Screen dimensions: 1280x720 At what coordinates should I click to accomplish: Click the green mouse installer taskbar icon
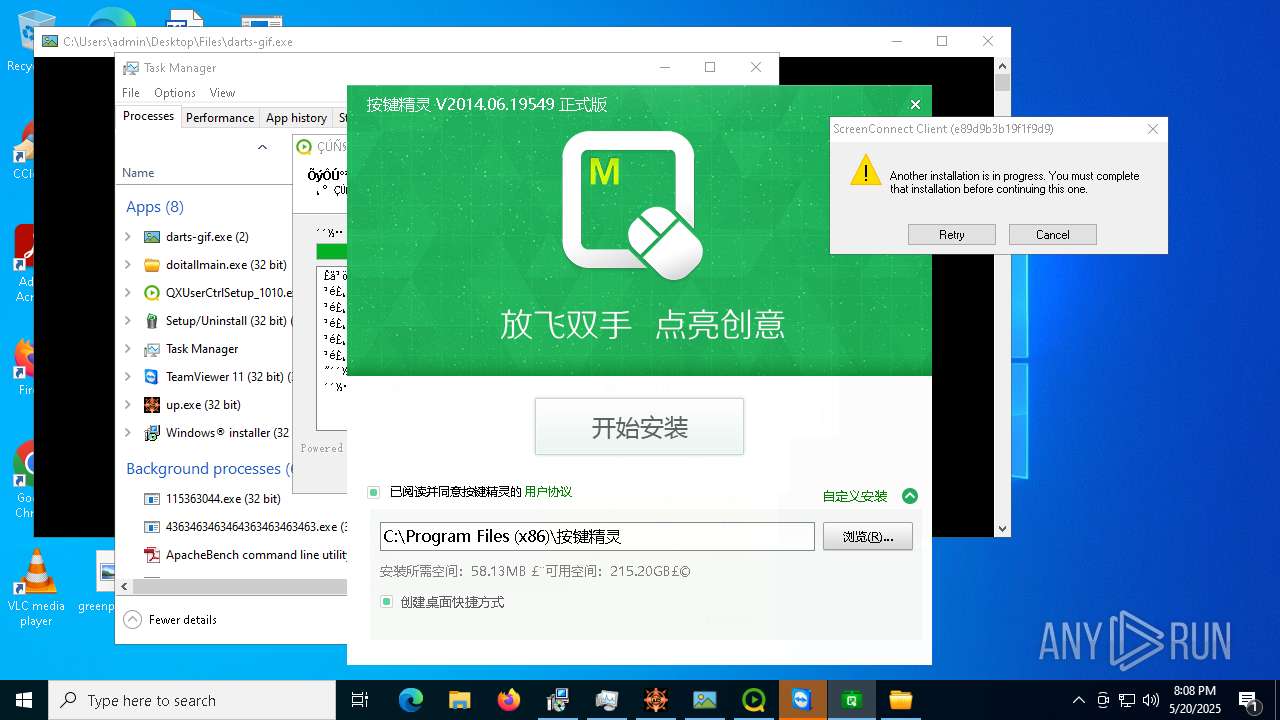point(852,700)
